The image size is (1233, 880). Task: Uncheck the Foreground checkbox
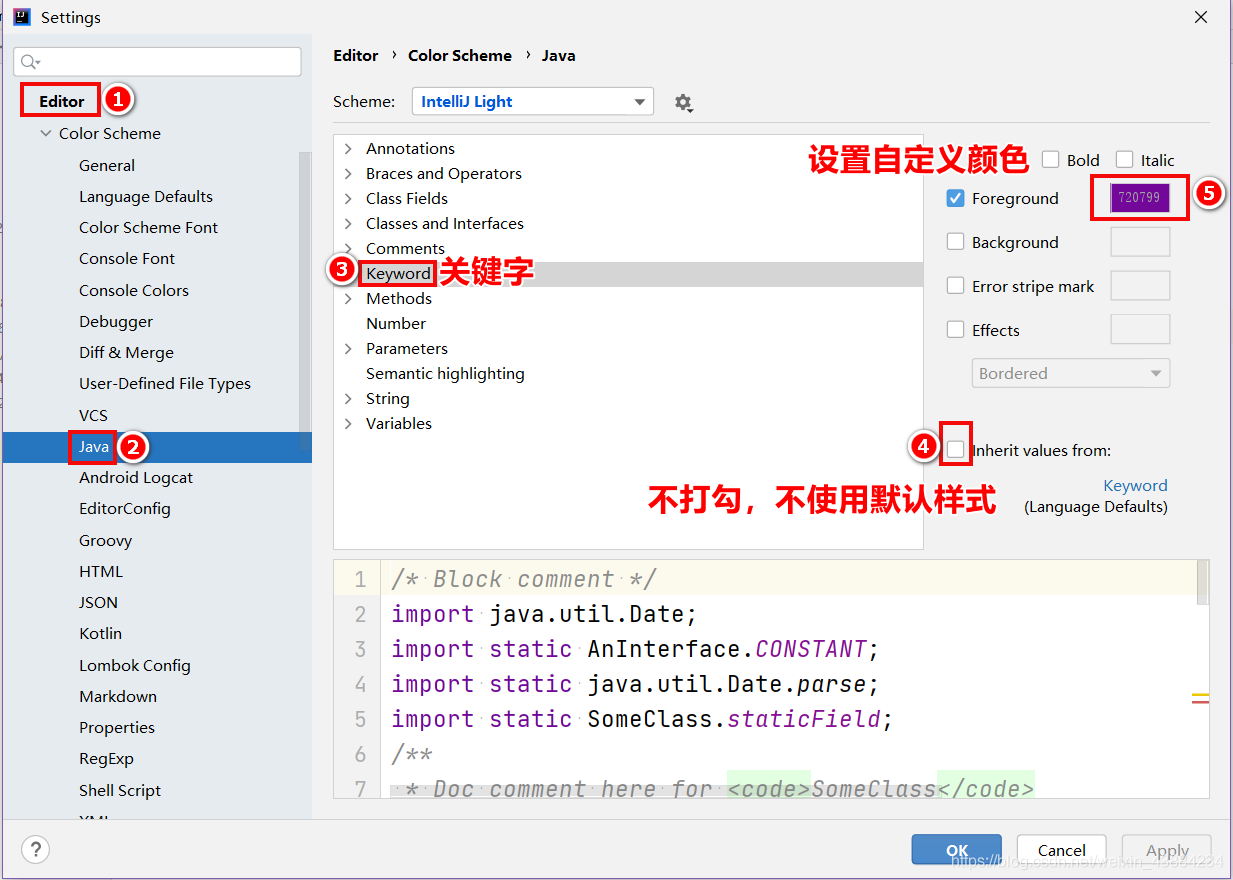tap(956, 198)
